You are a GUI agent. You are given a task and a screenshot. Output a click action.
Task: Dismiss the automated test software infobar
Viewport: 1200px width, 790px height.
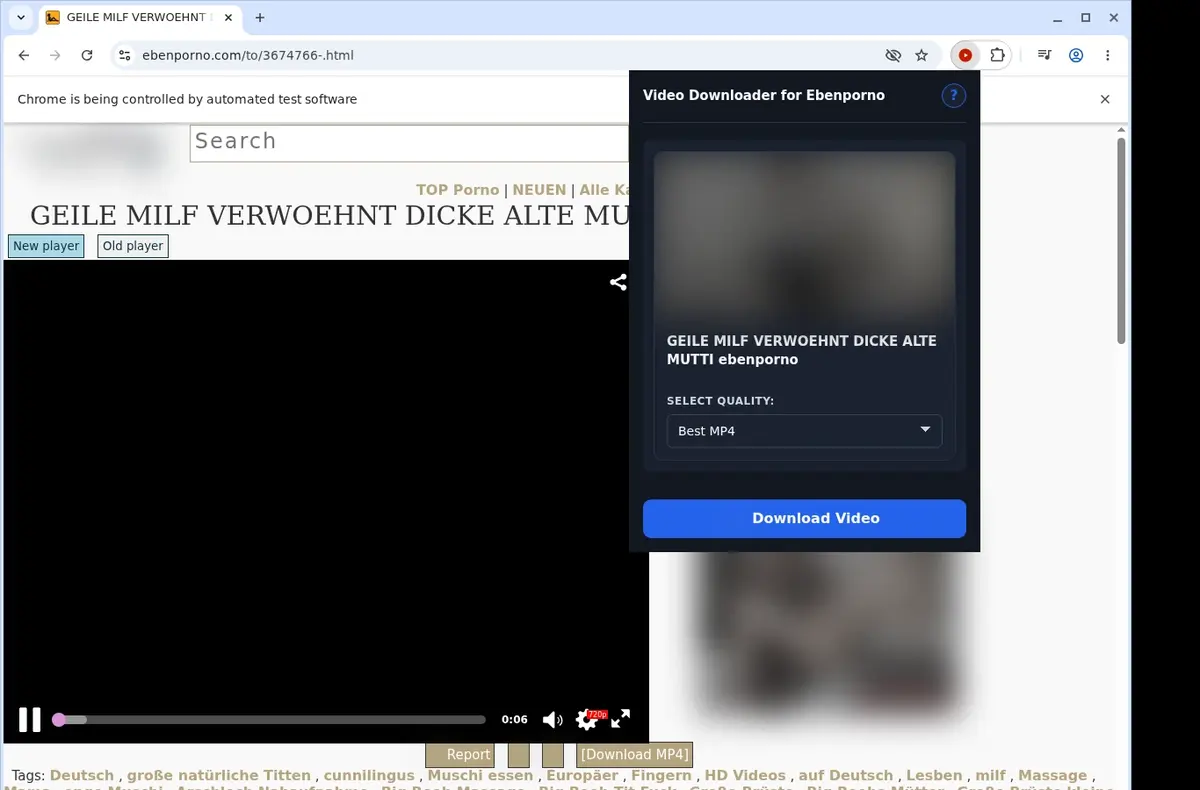[x=1105, y=99]
